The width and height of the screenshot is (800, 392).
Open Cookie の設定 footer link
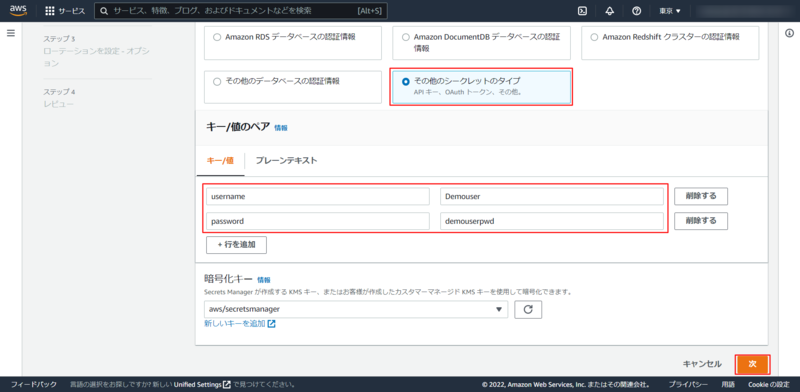coord(769,384)
